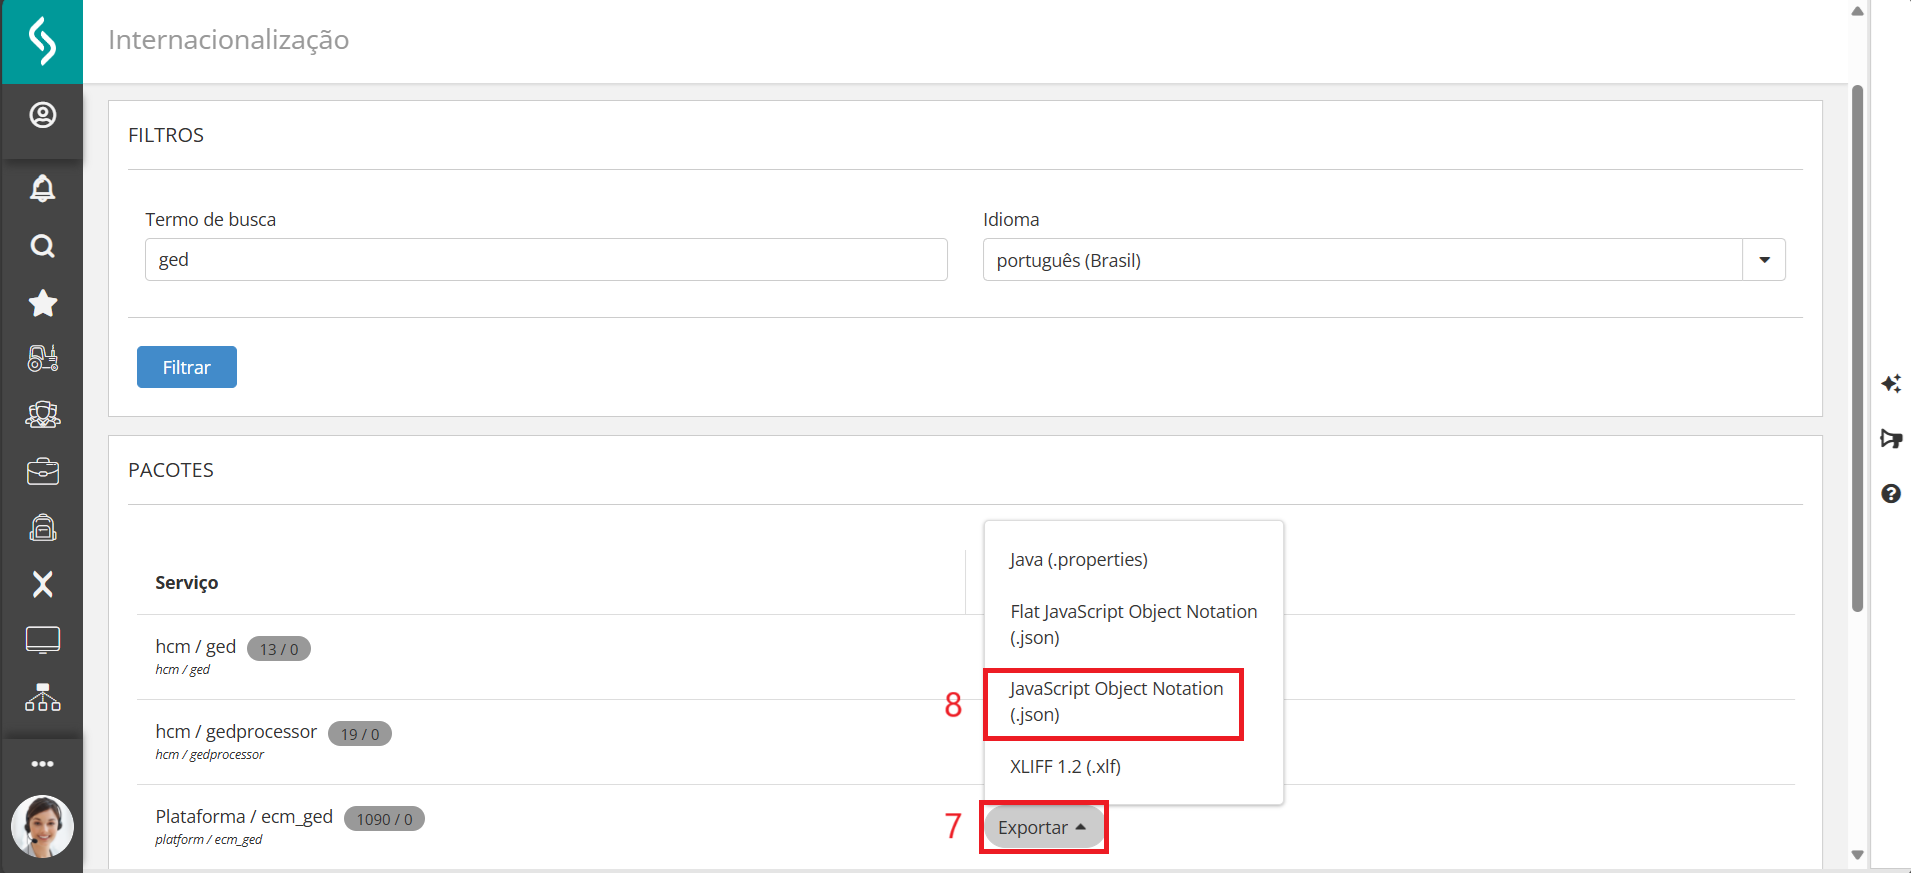Open the help question mark icon
This screenshot has height=873, width=1911.
point(1890,493)
